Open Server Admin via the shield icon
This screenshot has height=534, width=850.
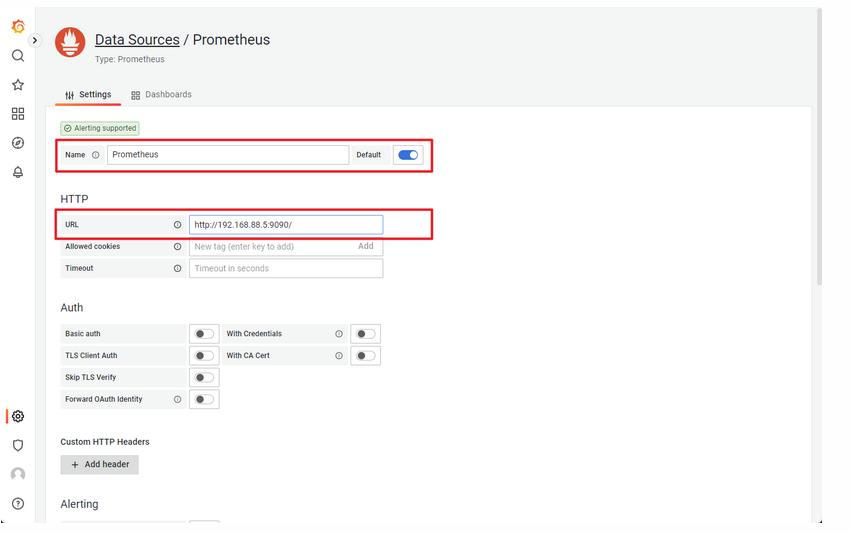18,445
